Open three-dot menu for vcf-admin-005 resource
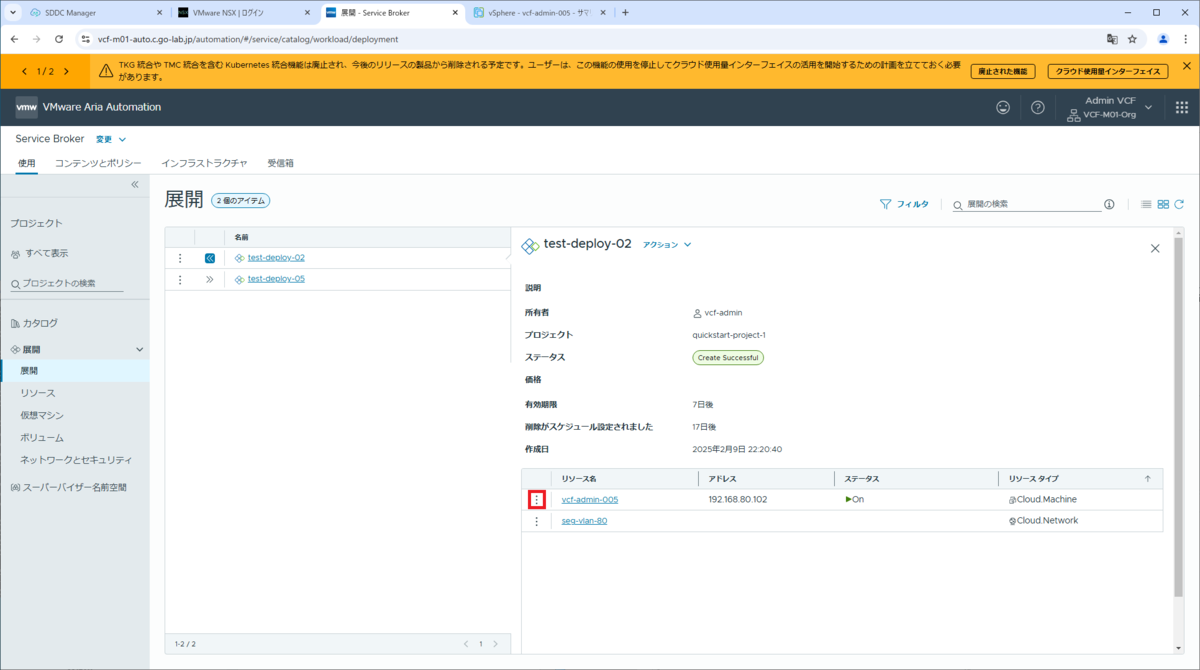Screen dimensions: 1200x670 tap(537, 499)
